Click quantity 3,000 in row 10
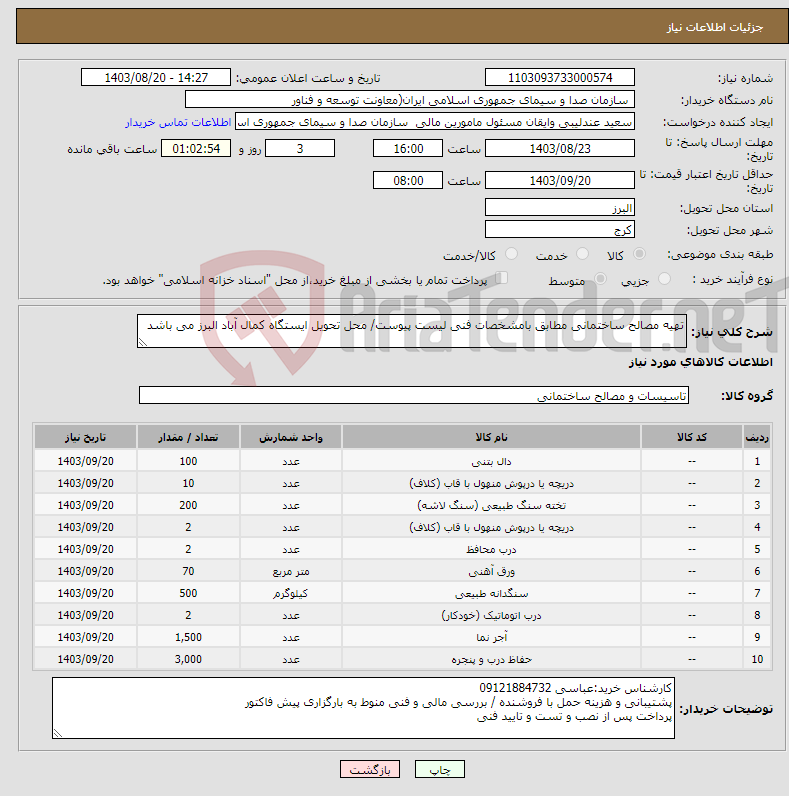789x796 pixels. coord(188,659)
